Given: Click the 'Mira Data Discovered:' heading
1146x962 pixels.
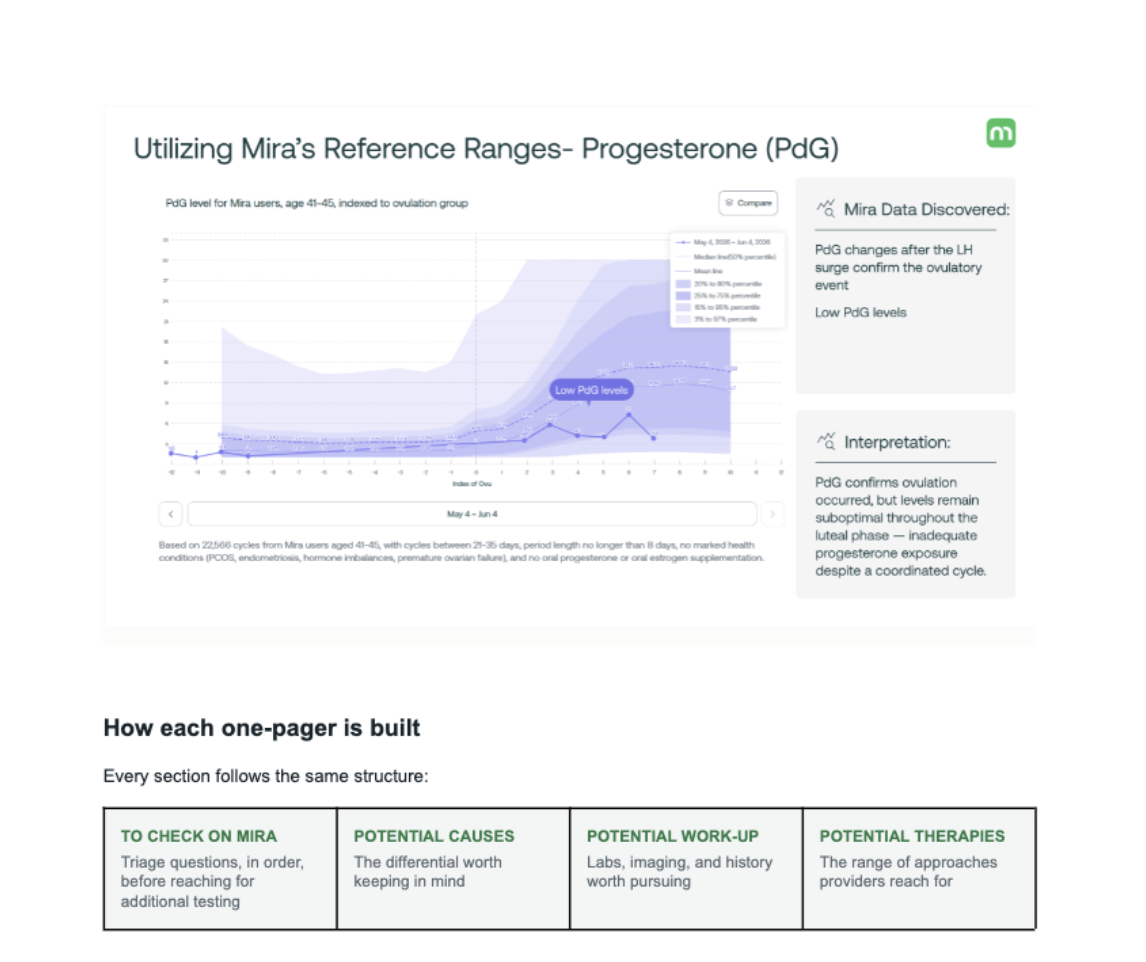Looking at the screenshot, I should [x=927, y=209].
